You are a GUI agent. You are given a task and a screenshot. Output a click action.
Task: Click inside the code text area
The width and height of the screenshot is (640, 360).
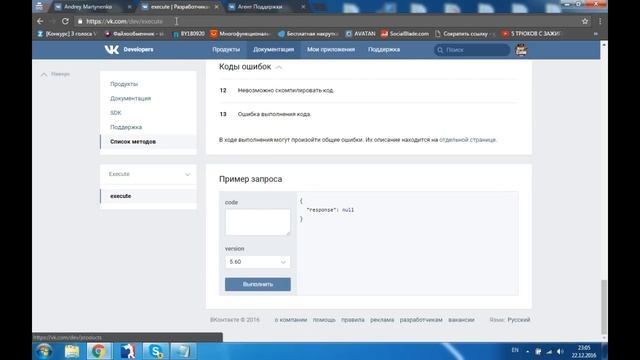(258, 222)
